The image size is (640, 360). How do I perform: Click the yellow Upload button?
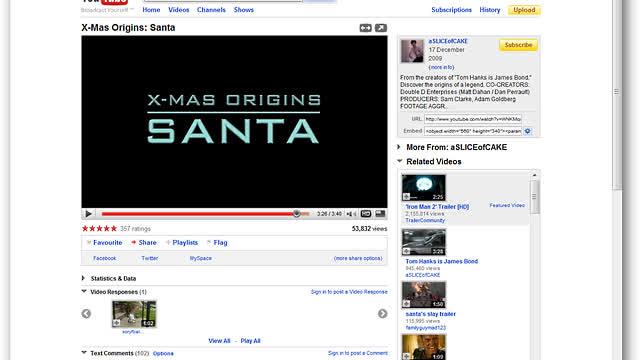coord(524,10)
